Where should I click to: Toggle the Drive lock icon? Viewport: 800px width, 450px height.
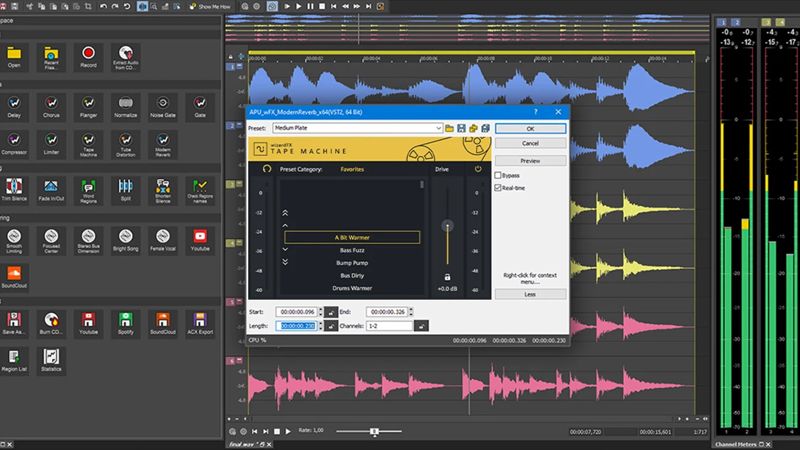pyautogui.click(x=447, y=277)
